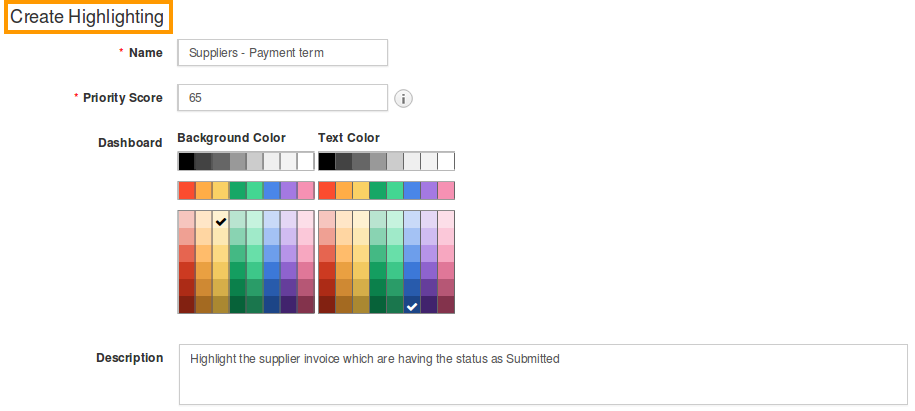Choose vivid dark green in Background Color accent row
This screenshot has height=411, width=915.
(x=238, y=190)
